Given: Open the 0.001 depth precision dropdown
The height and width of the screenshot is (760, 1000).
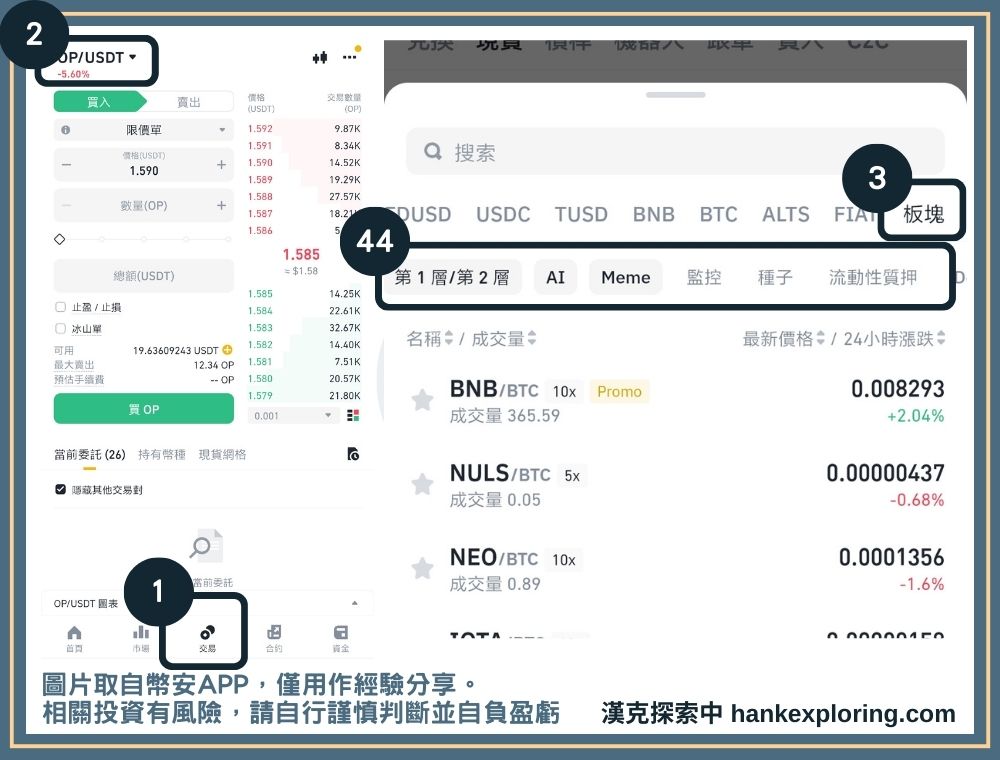Looking at the screenshot, I should 295,416.
